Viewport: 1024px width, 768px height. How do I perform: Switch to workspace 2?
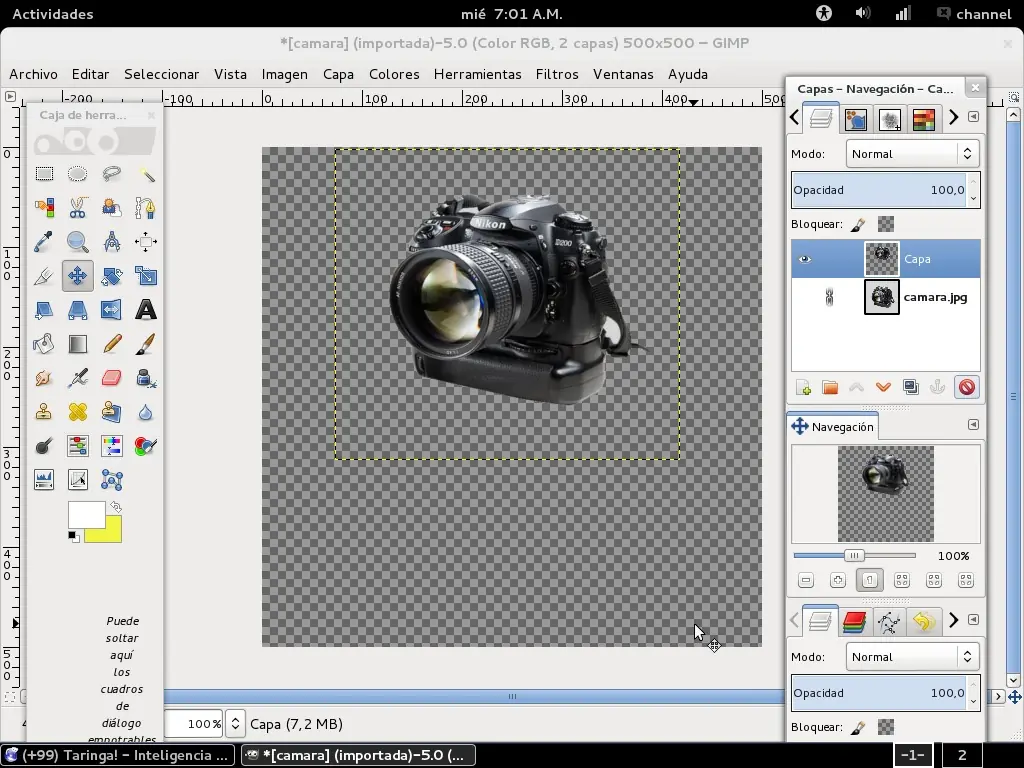[x=962, y=756]
